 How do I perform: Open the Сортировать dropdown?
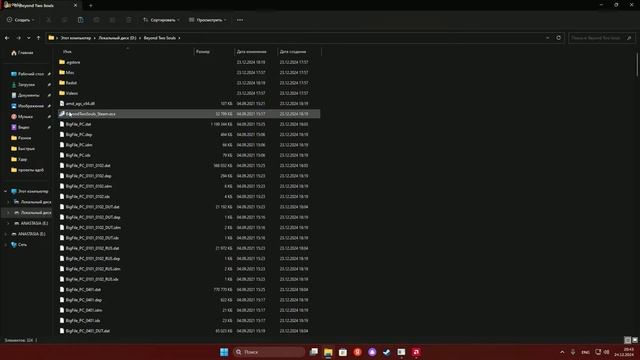point(161,20)
